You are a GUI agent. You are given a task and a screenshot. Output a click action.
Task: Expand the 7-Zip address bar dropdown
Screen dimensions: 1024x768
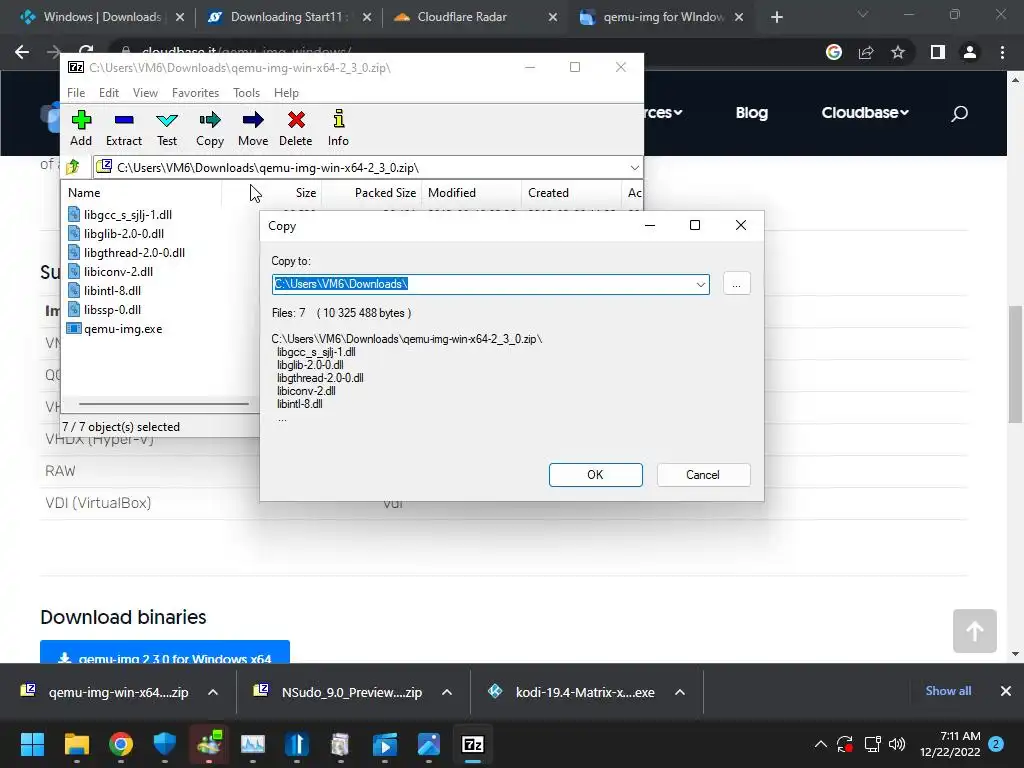click(634, 168)
